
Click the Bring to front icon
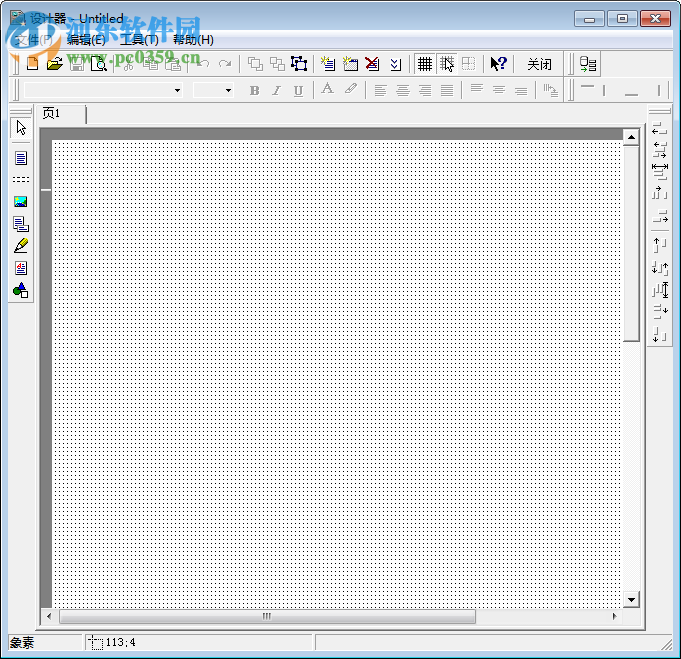pos(255,64)
